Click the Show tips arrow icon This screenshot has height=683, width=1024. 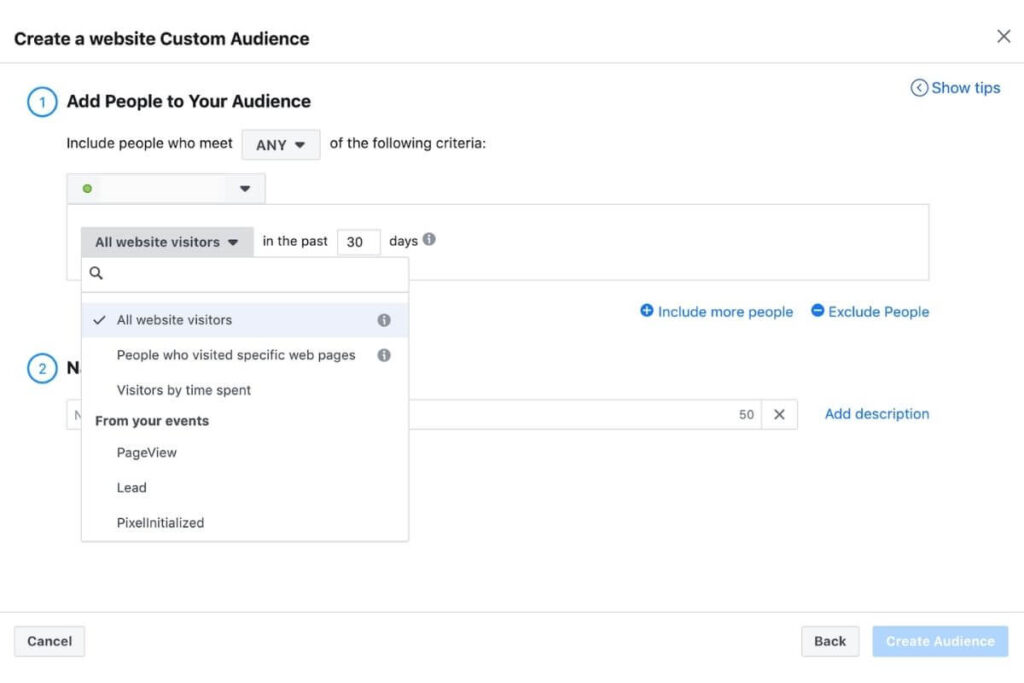(x=919, y=88)
